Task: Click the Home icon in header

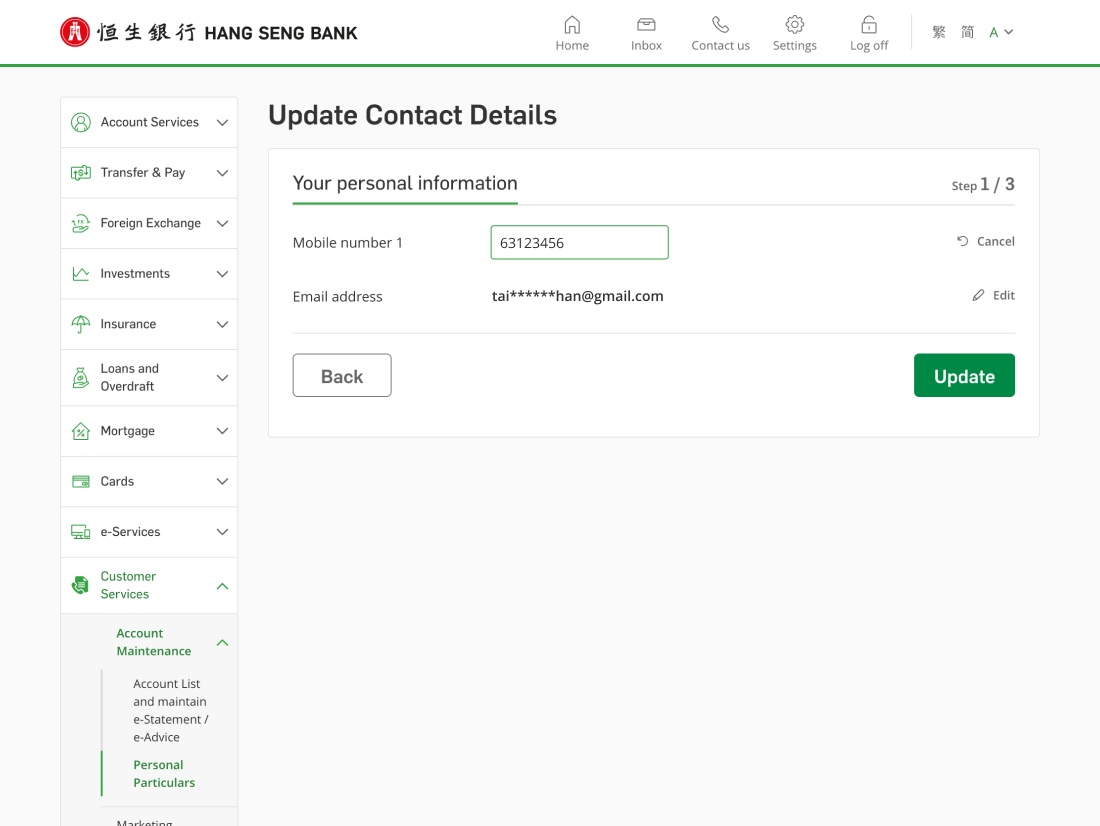Action: (572, 25)
